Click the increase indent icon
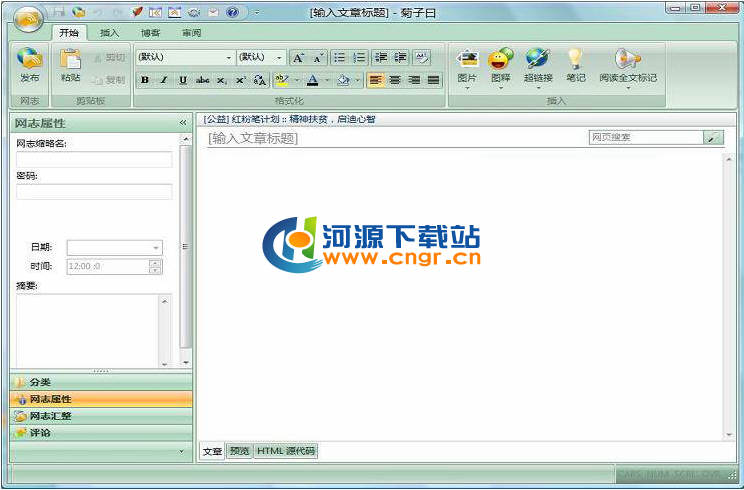Screen dimensions: 744x490 point(400,58)
